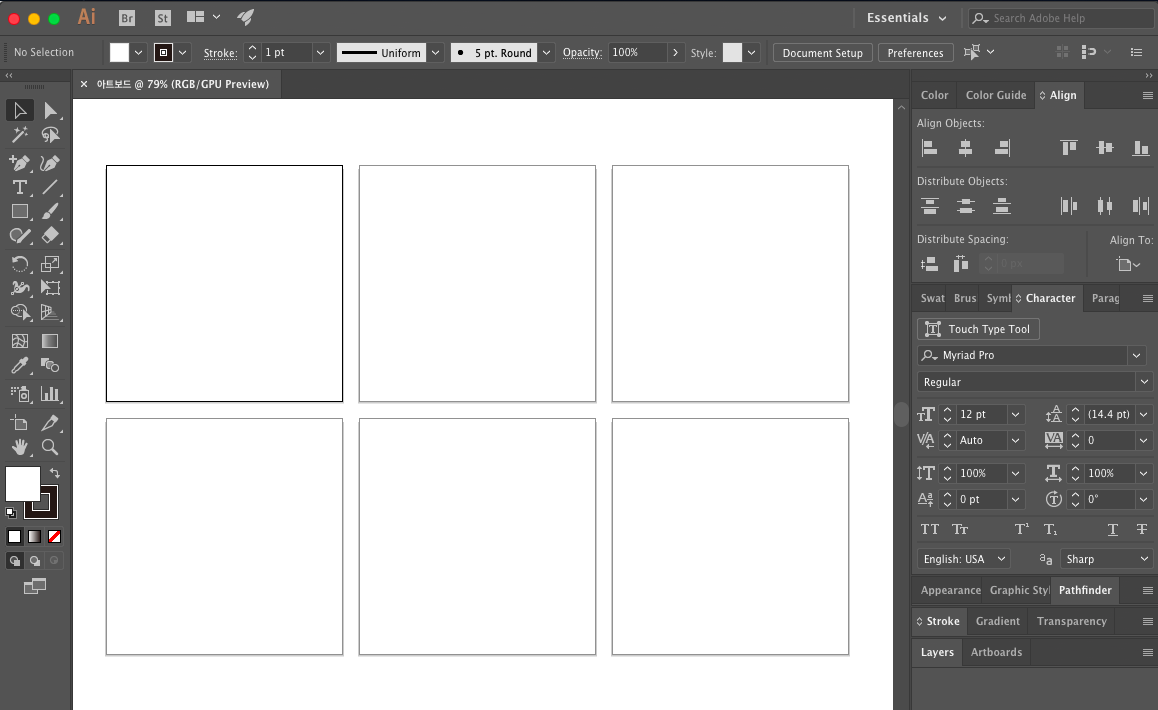This screenshot has width=1158, height=710.
Task: Select the Blend tool
Action: tap(50, 366)
